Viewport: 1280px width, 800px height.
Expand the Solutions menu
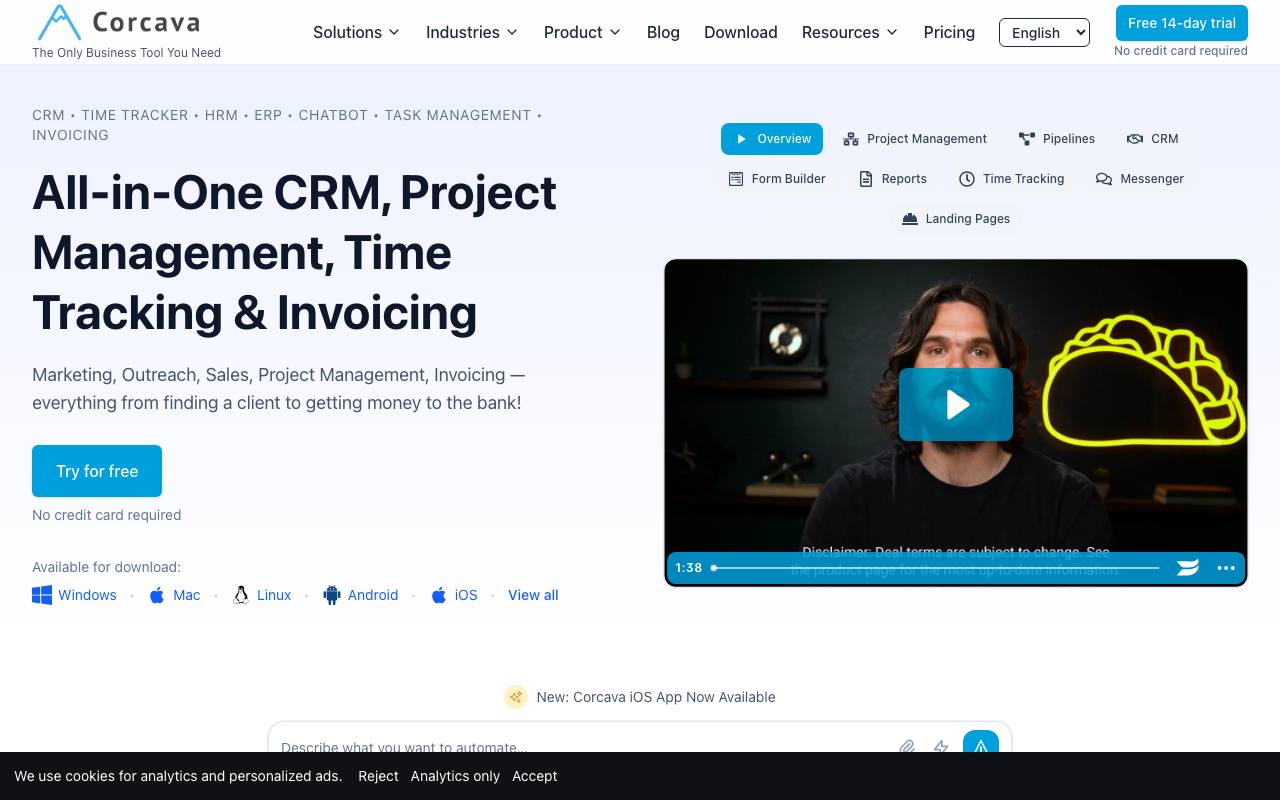tap(356, 32)
